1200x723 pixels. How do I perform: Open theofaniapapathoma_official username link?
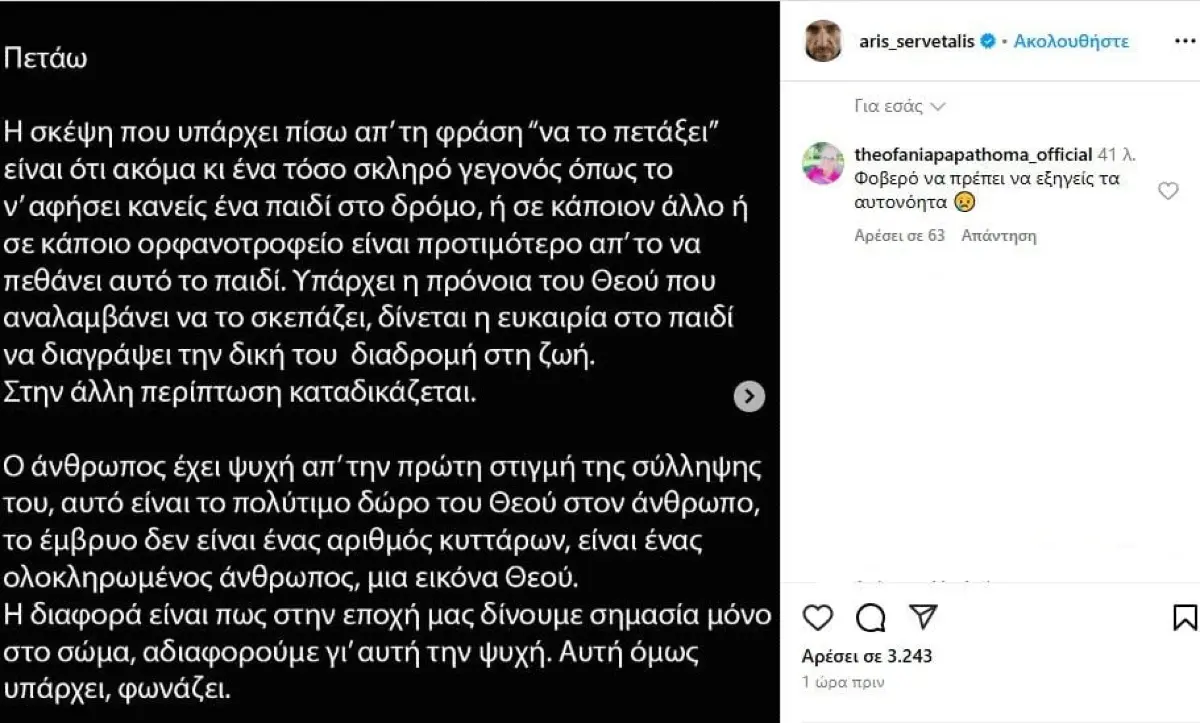point(974,155)
